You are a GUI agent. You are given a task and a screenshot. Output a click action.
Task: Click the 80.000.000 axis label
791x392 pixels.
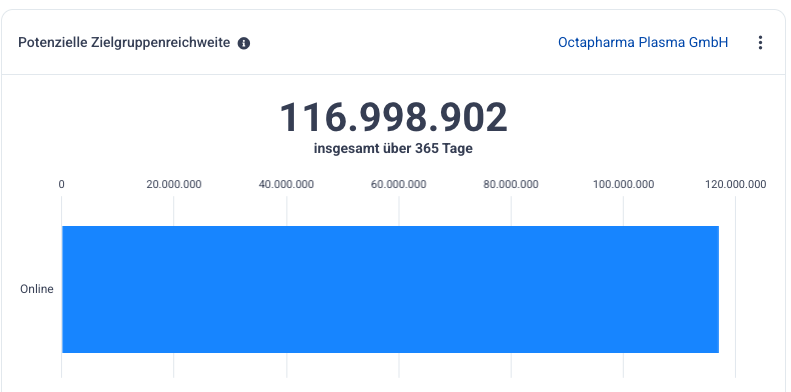click(511, 185)
